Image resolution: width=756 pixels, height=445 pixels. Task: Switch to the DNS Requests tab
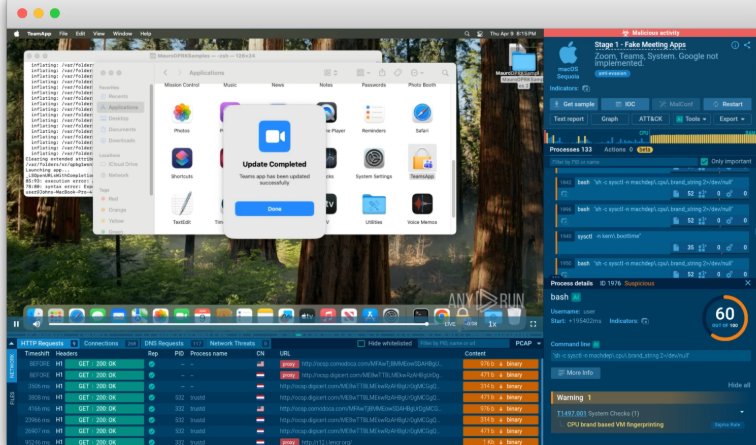(x=165, y=343)
